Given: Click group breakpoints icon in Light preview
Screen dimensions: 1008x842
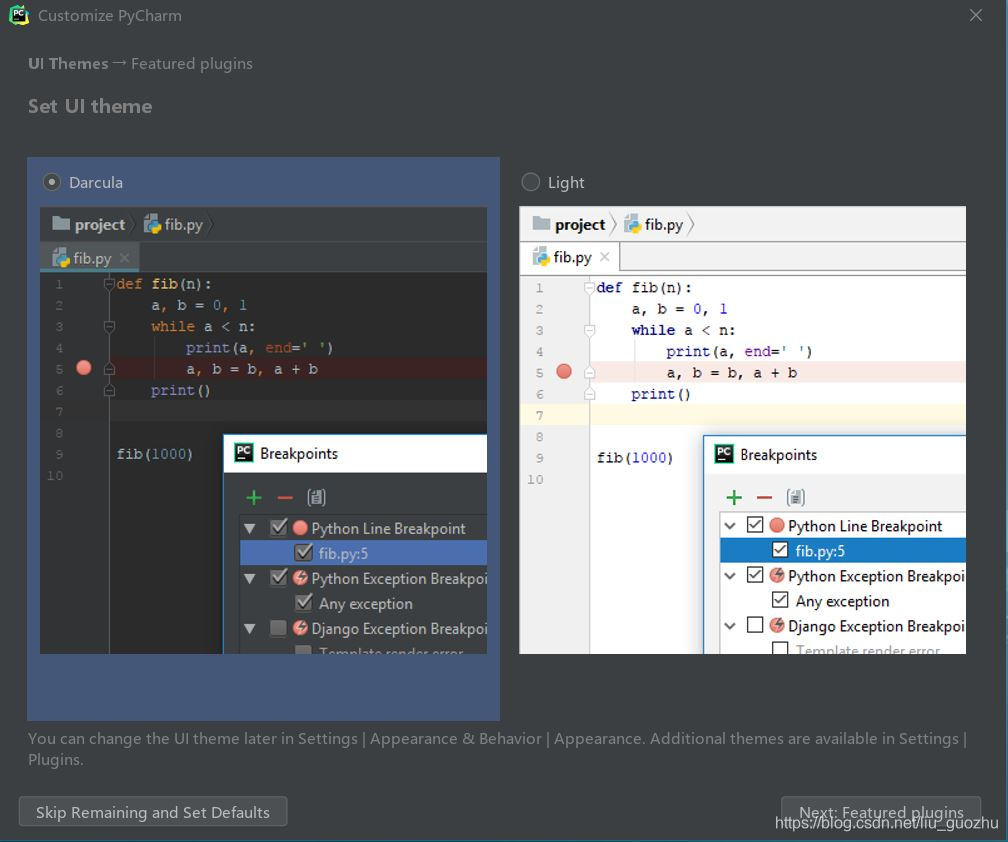Looking at the screenshot, I should pyautogui.click(x=795, y=497).
